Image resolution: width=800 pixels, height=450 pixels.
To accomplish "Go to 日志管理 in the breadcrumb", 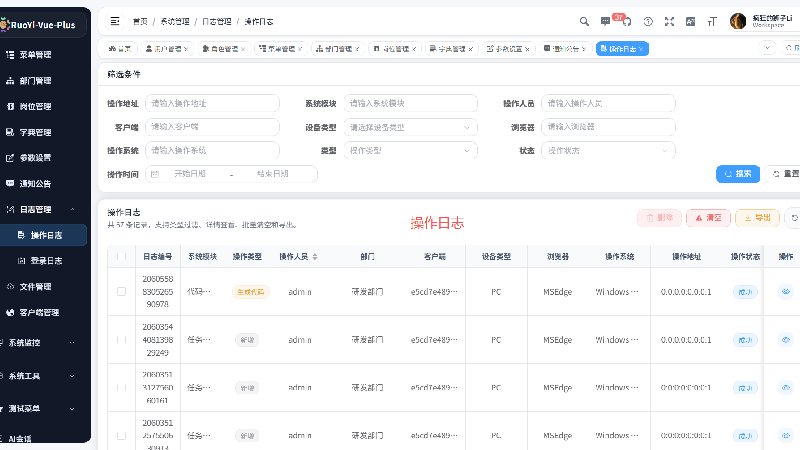I will (217, 21).
